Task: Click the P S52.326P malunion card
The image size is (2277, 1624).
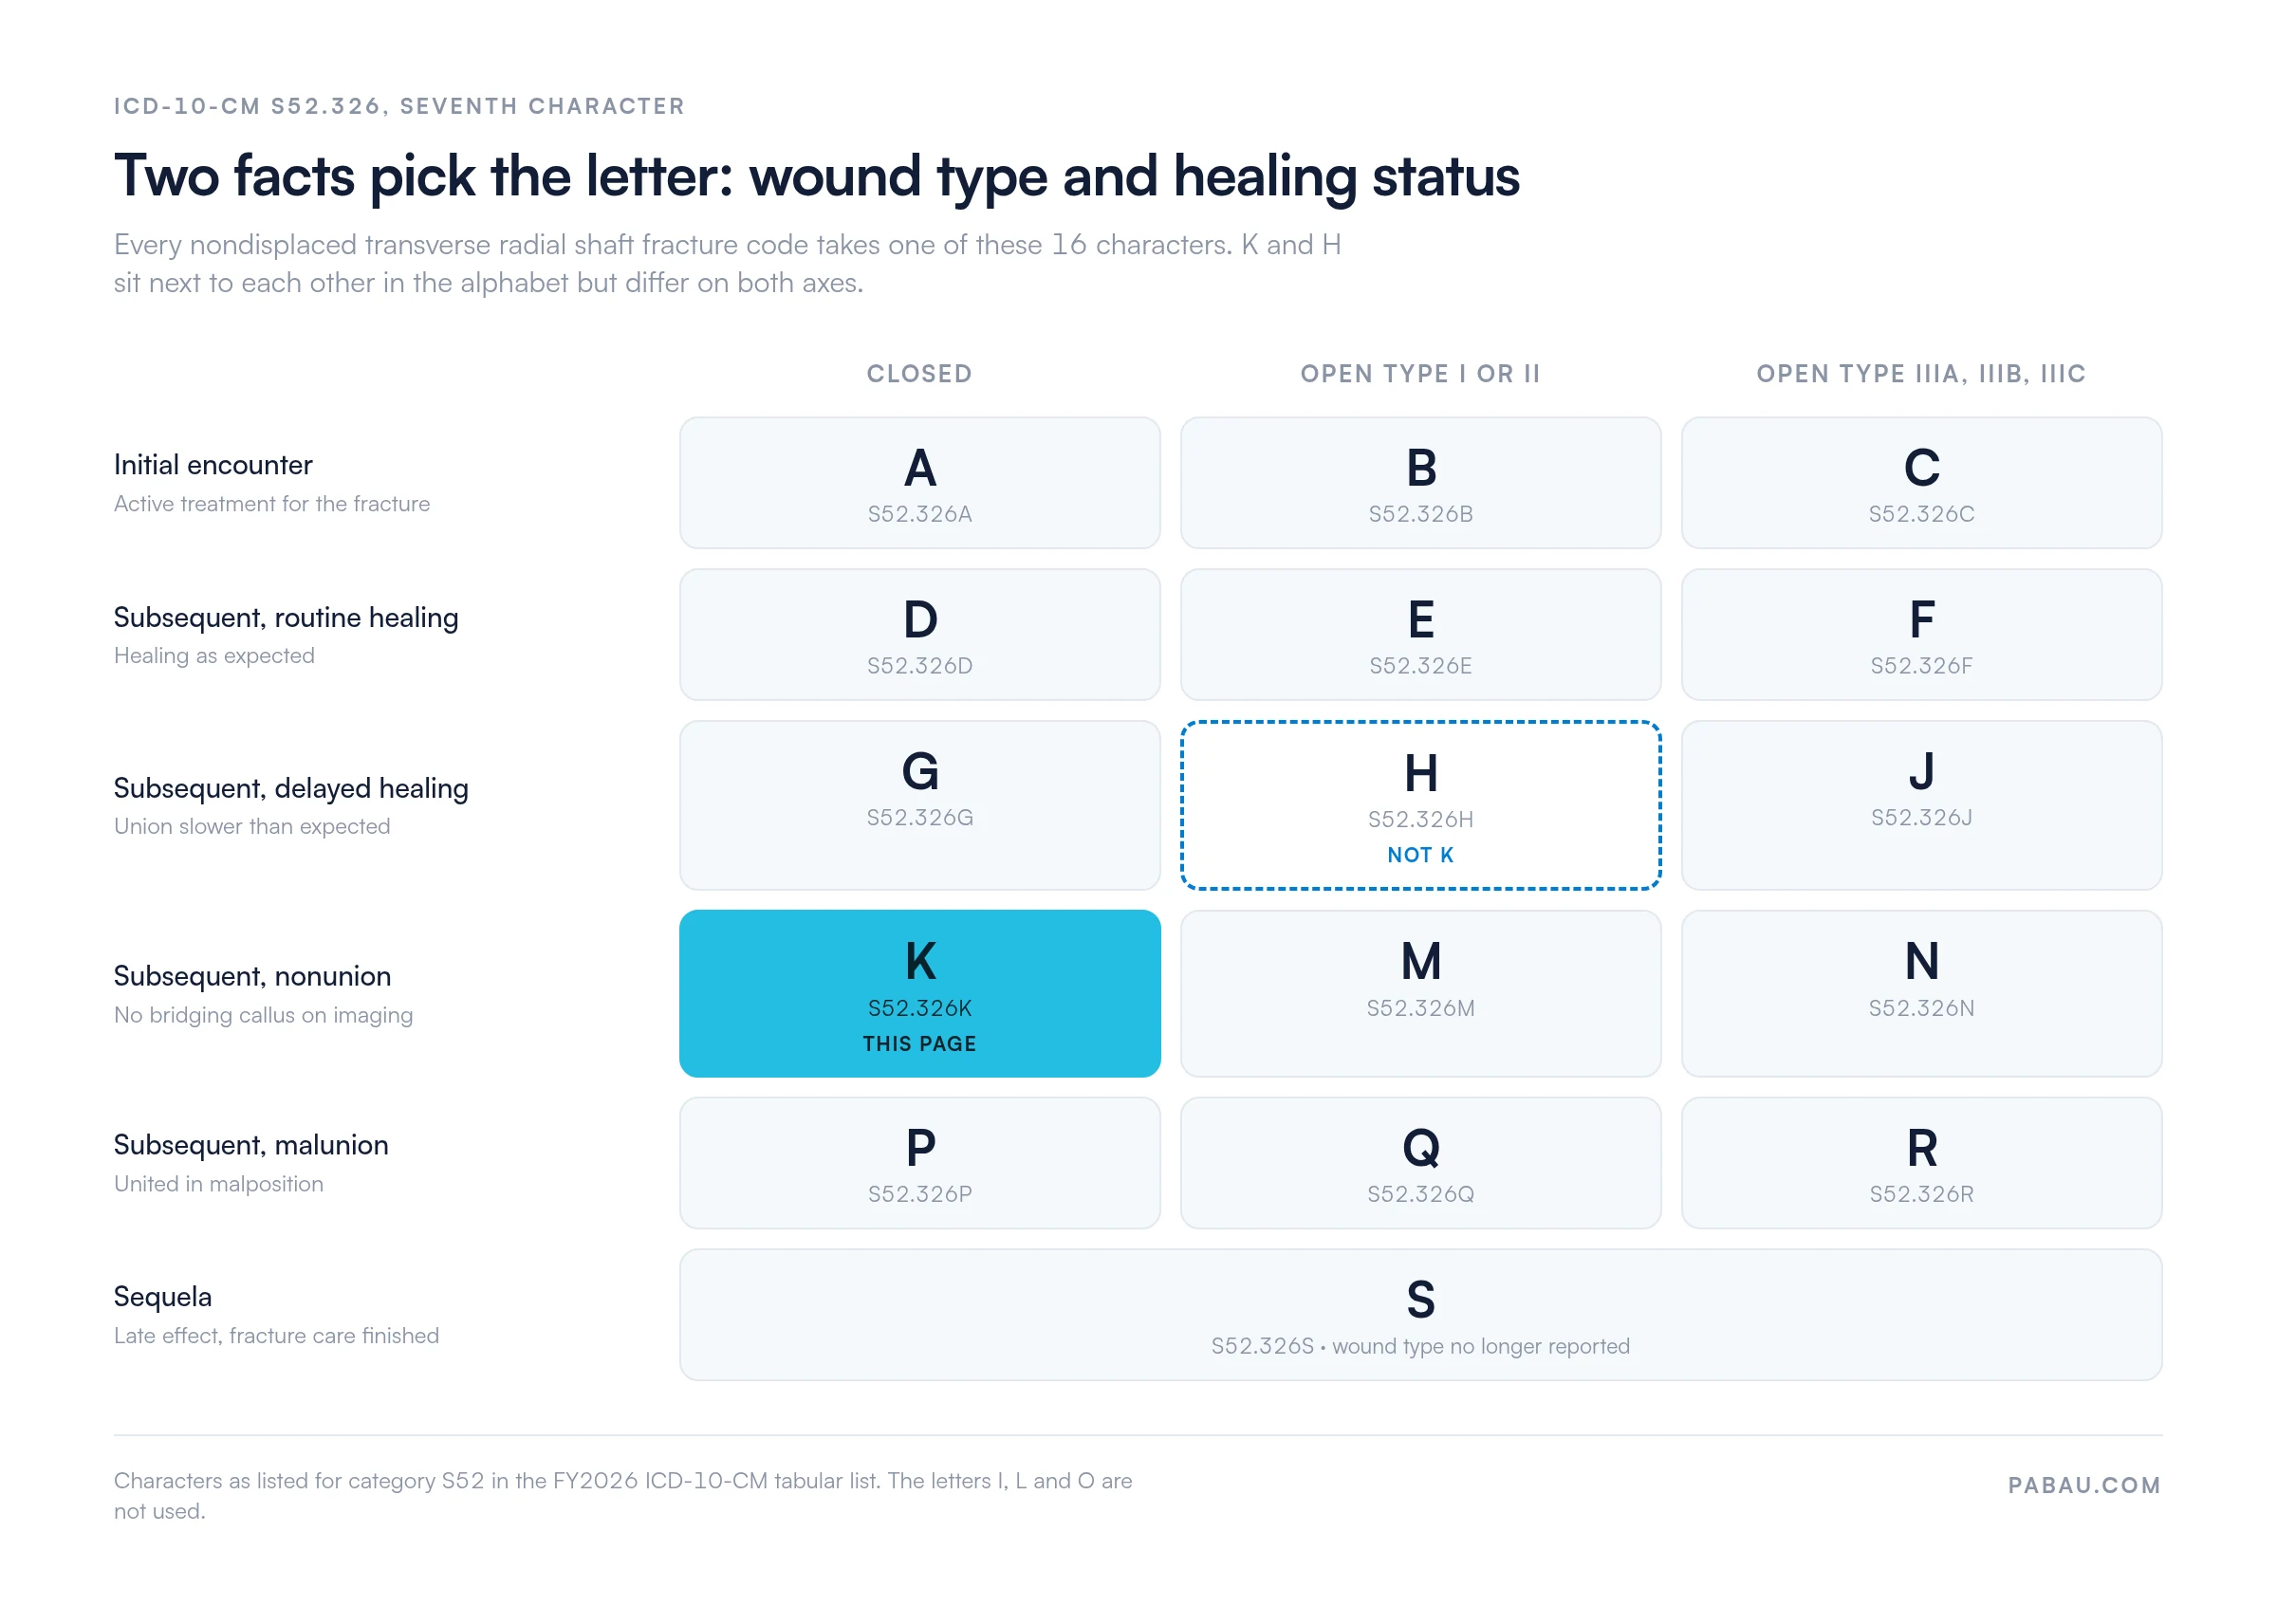Action: coord(919,1163)
